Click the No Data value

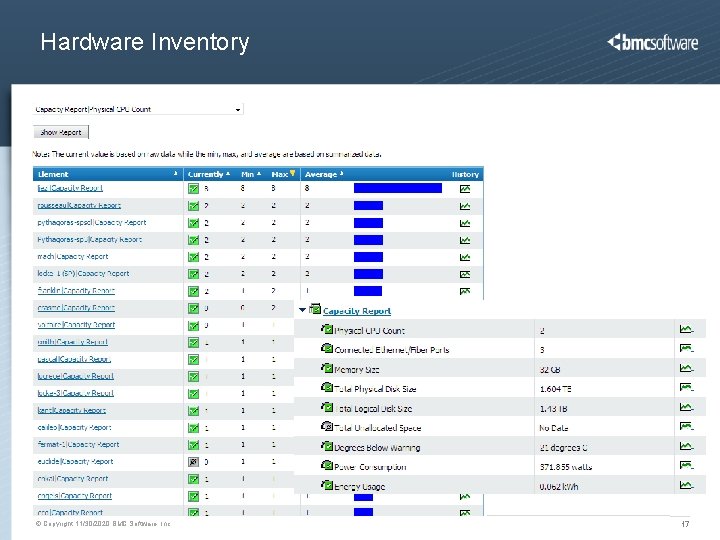pos(553,428)
